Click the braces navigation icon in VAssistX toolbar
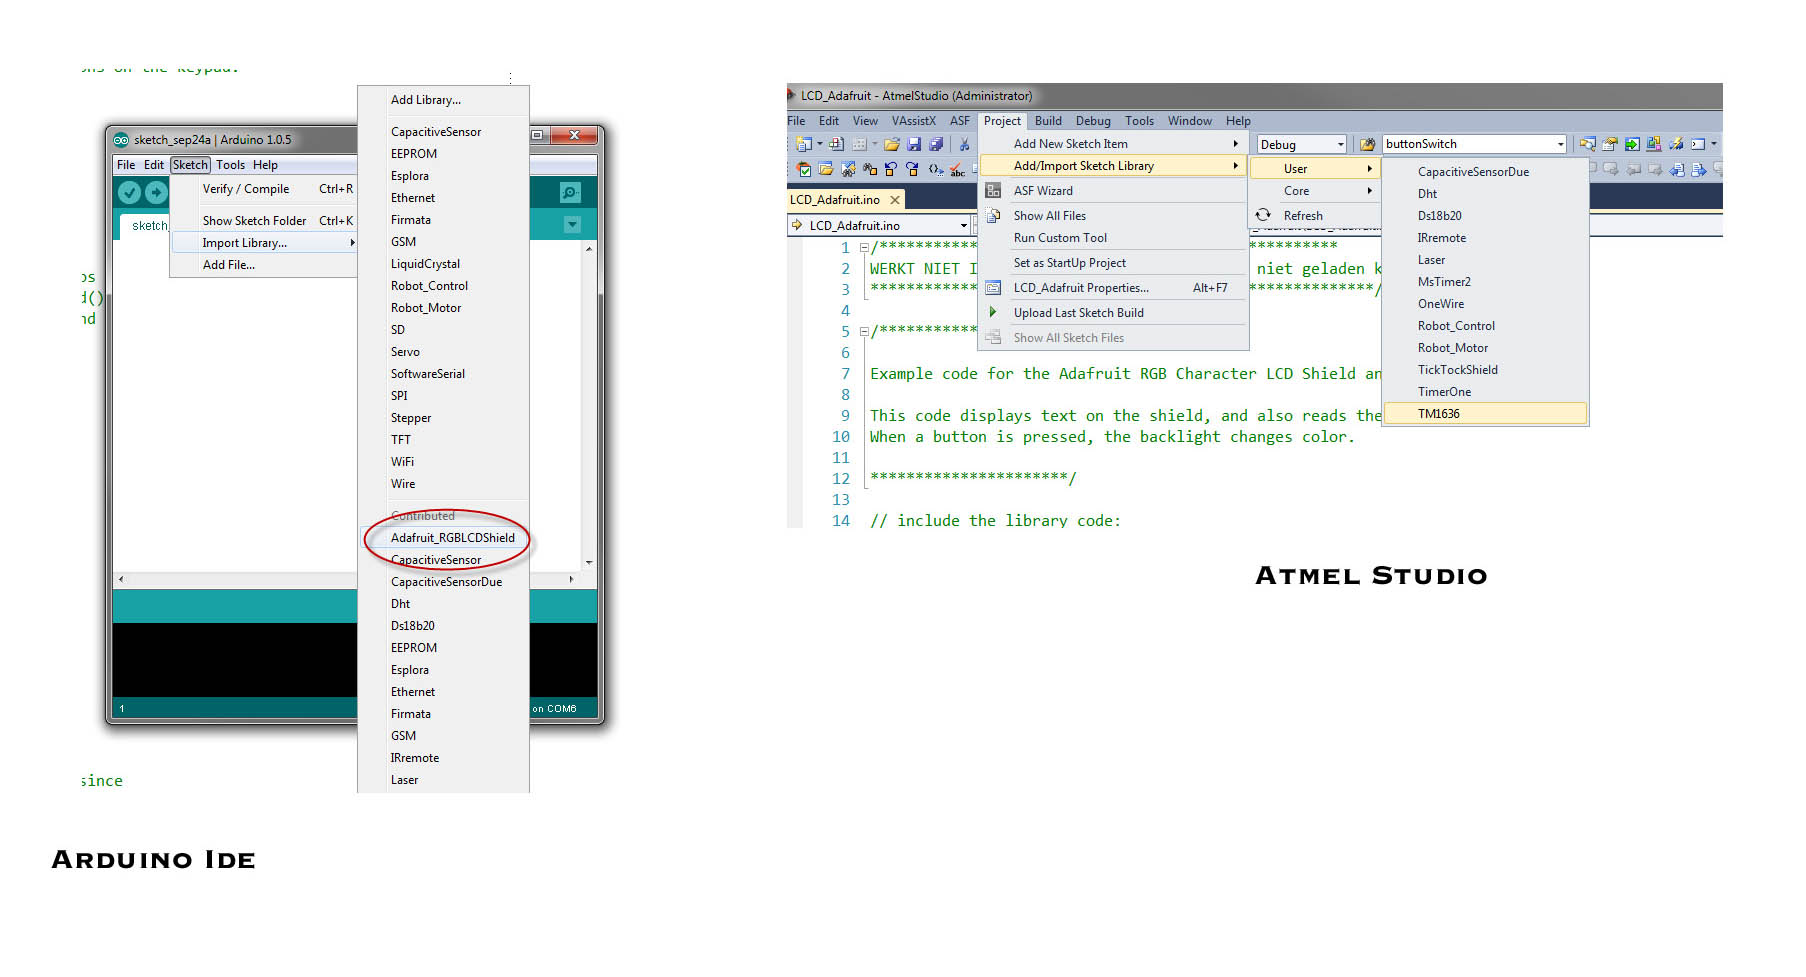 click(x=935, y=169)
